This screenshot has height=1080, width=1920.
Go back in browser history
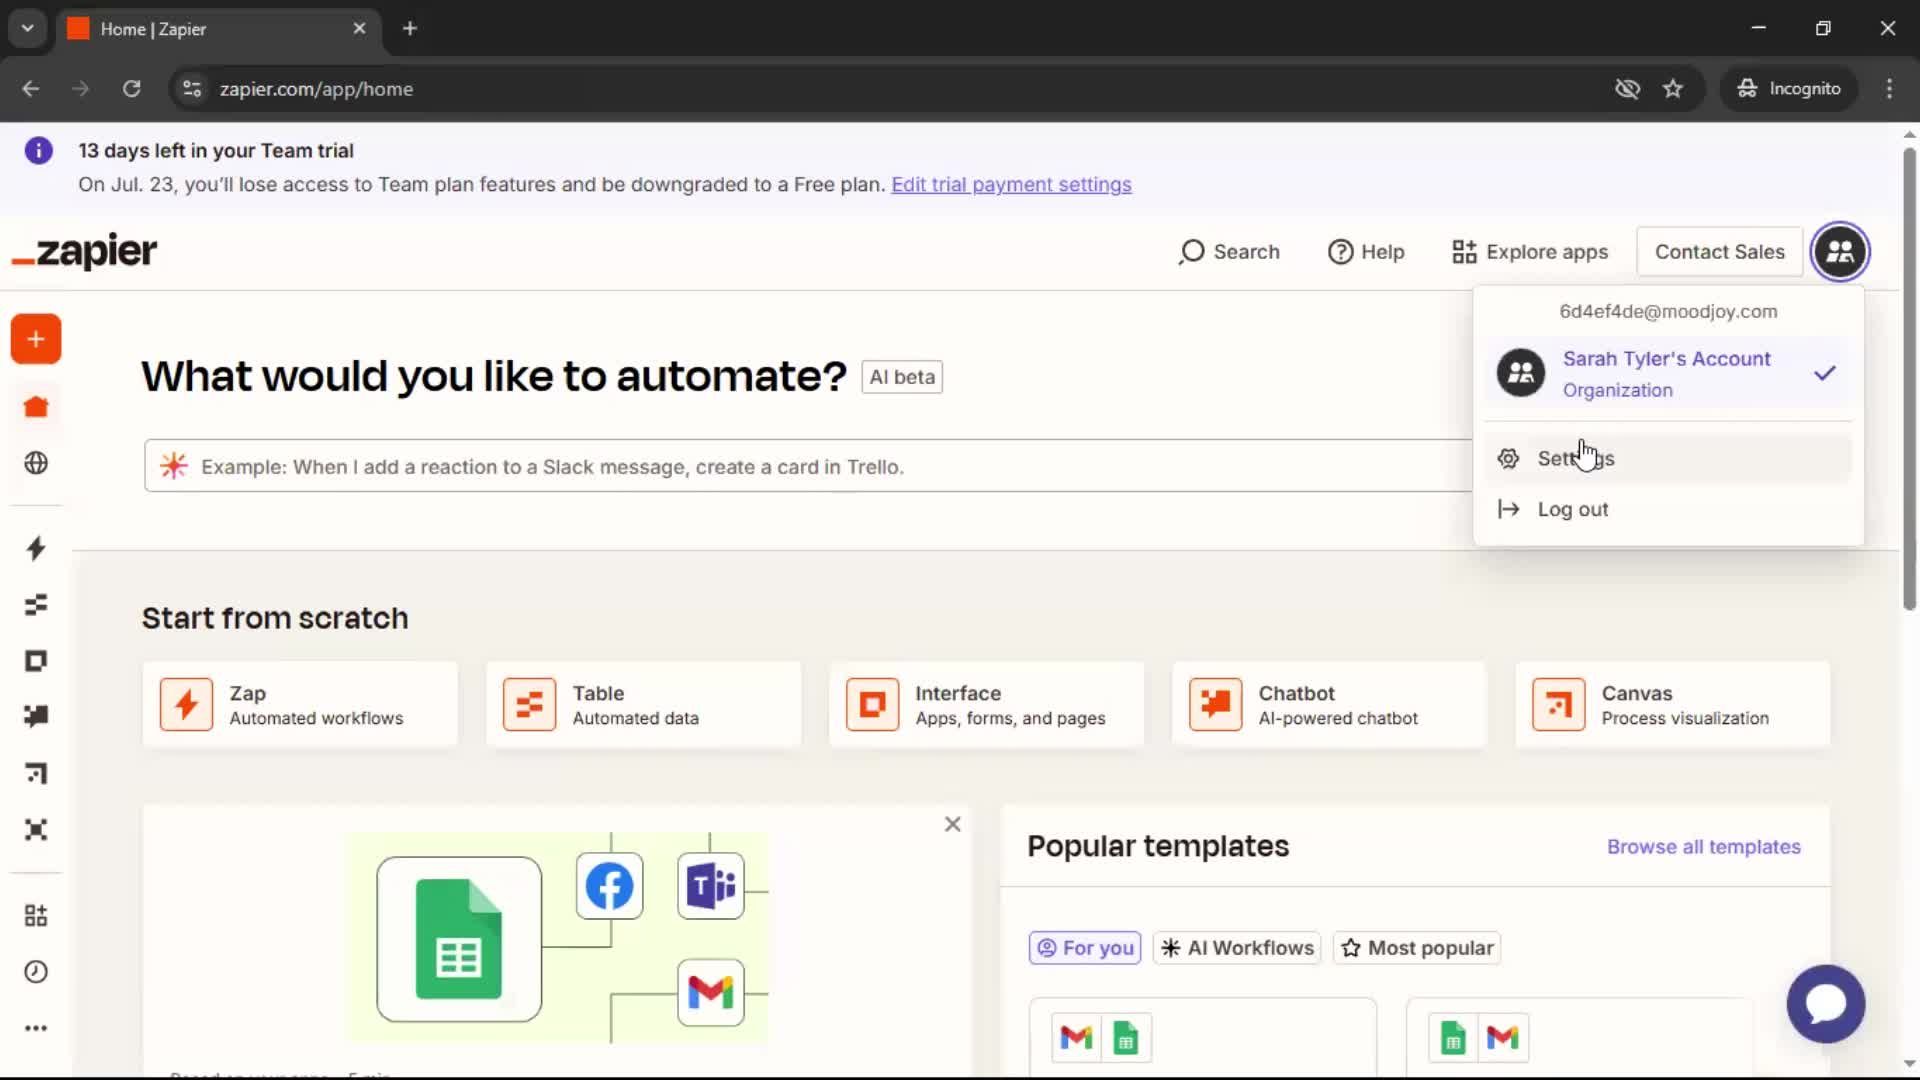[x=31, y=89]
